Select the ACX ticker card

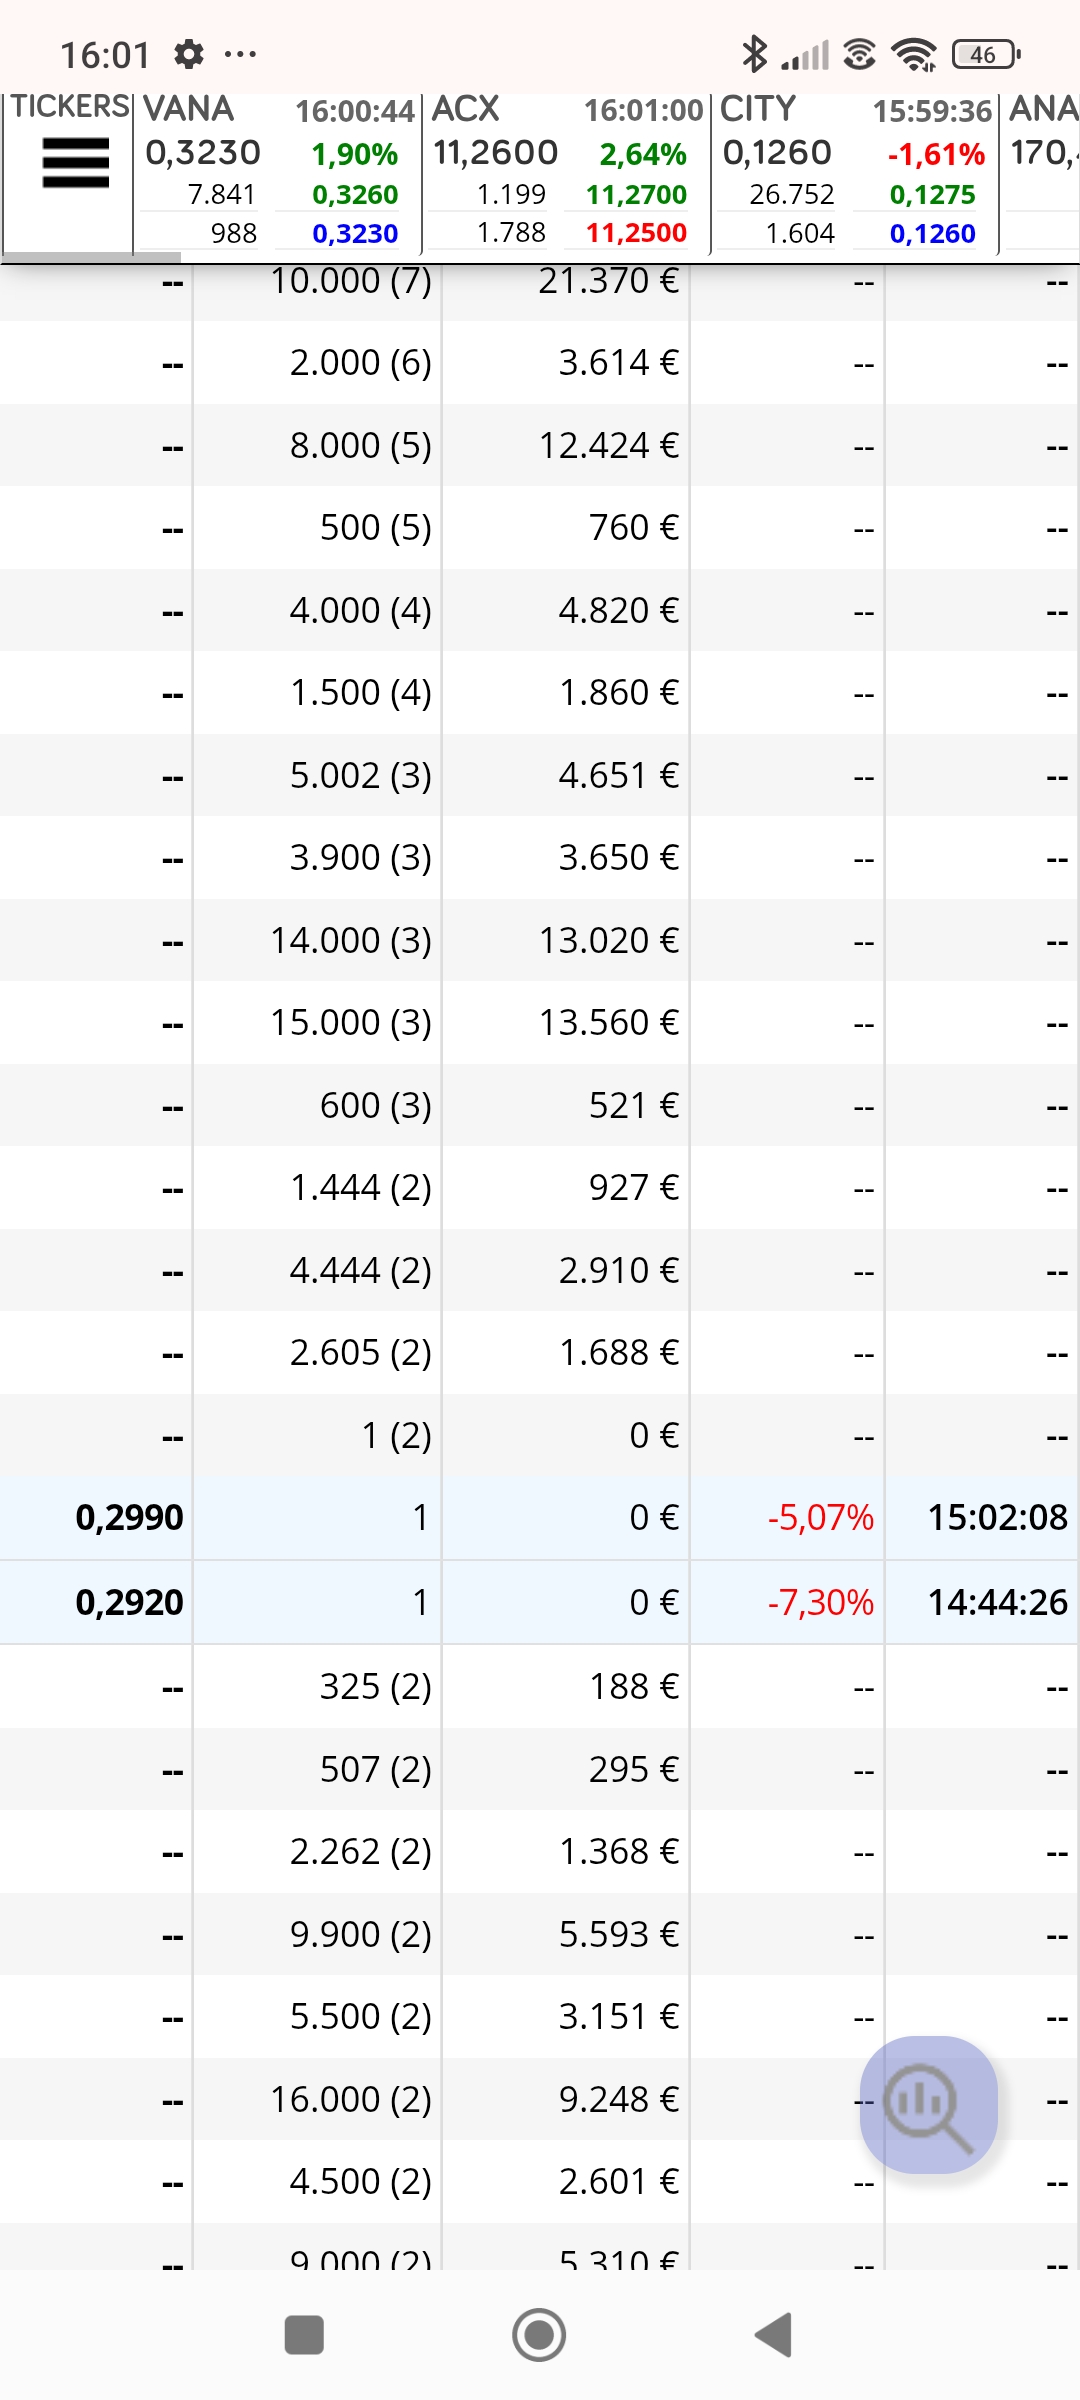pos(566,172)
